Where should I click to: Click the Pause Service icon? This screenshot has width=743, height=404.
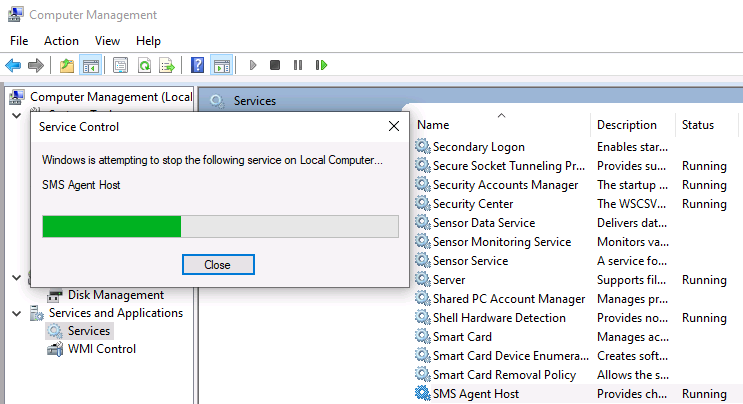pos(298,65)
